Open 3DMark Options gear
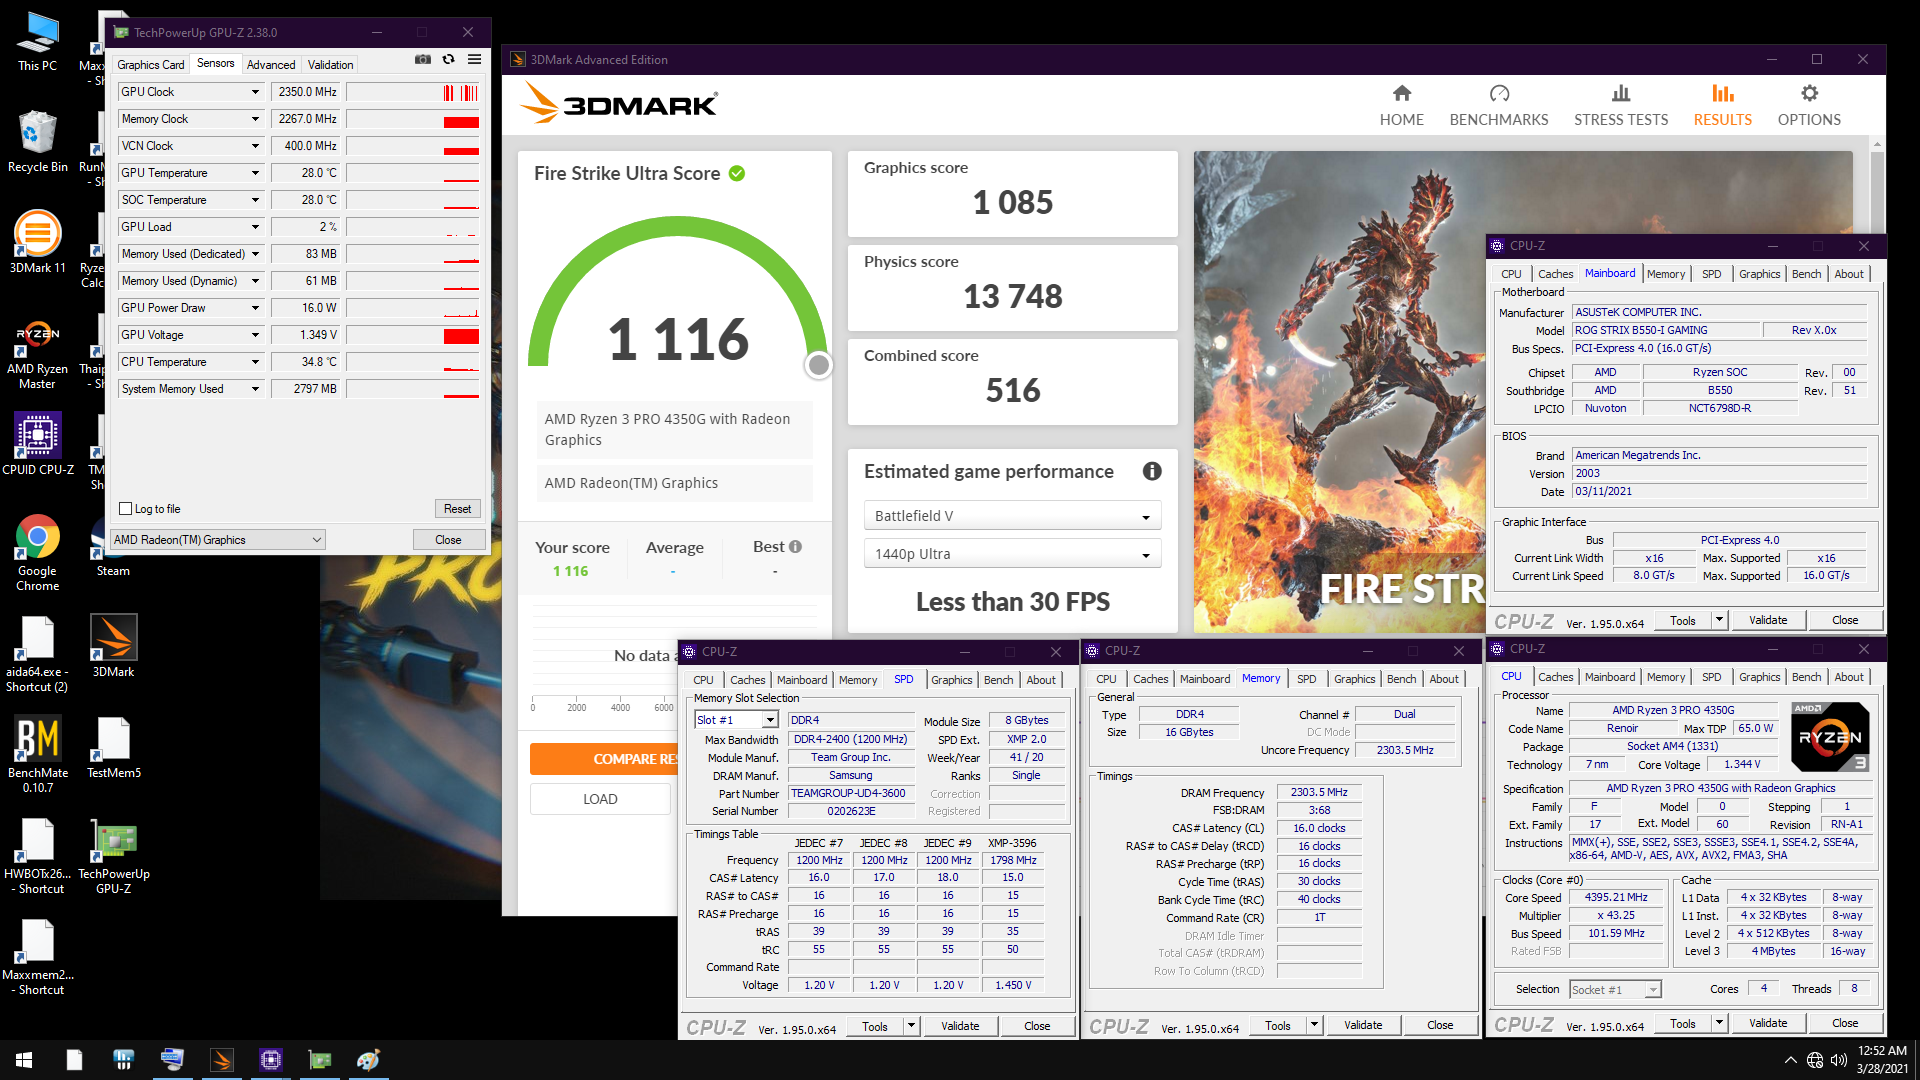This screenshot has height=1080, width=1920. coord(1808,105)
